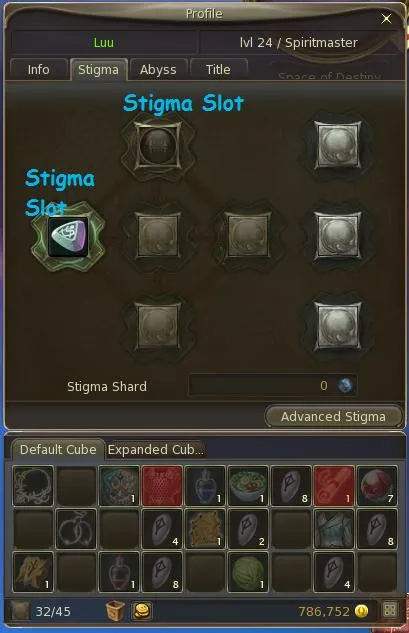
Task: Open the Info tab
Action: [x=39, y=69]
